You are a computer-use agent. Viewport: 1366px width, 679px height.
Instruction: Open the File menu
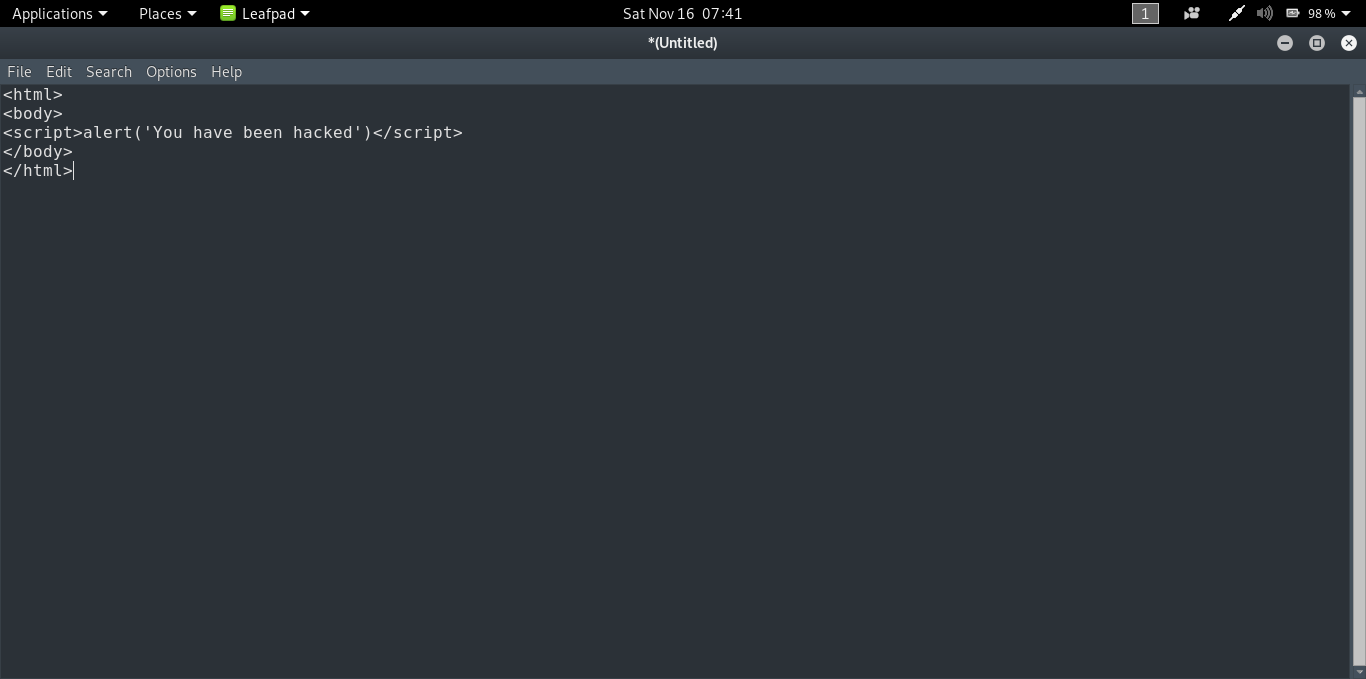click(19, 72)
